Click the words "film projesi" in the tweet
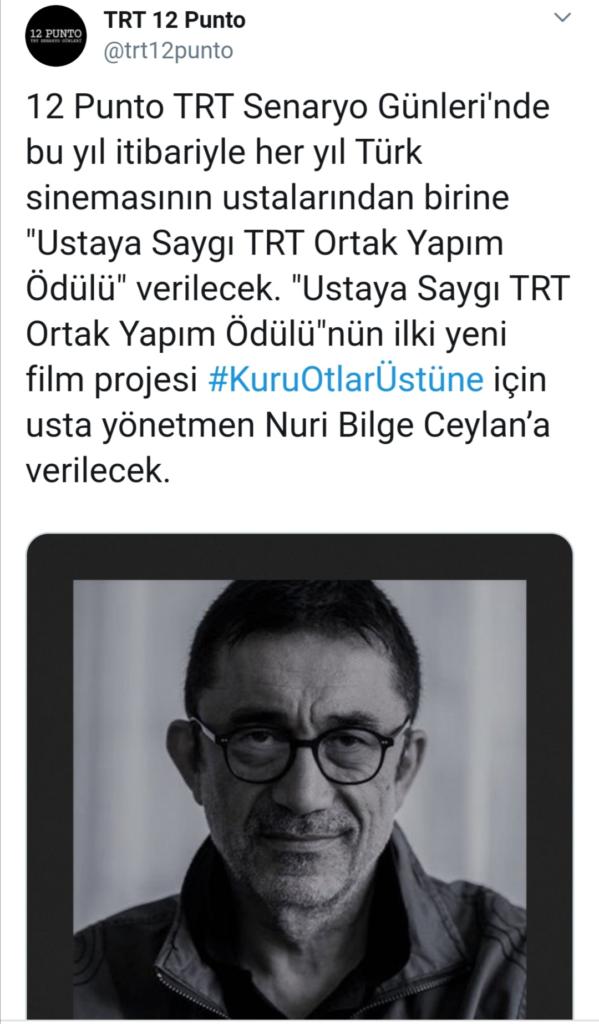 112,381
